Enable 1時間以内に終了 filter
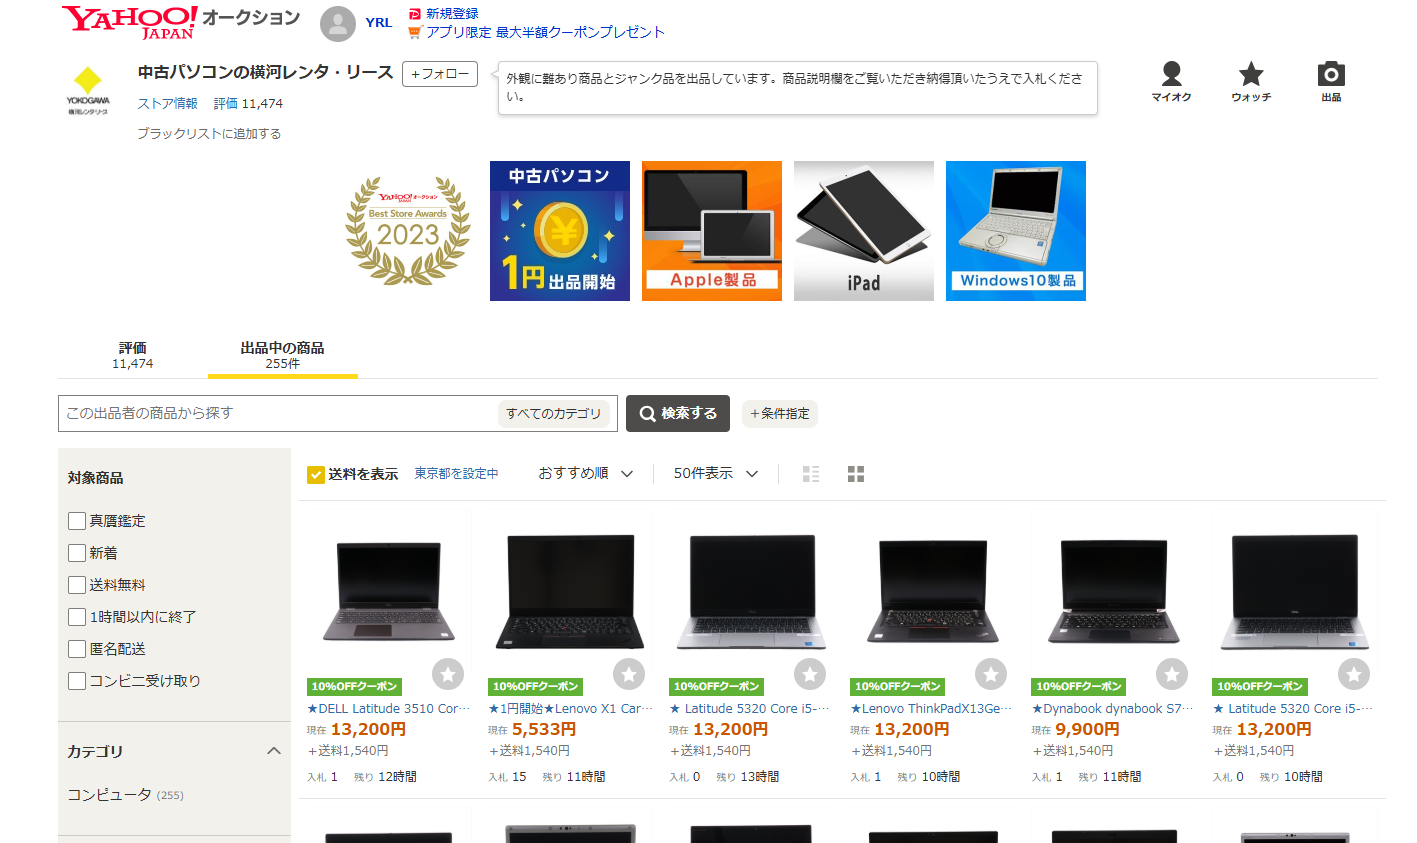This screenshot has width=1417, height=843. pos(77,617)
